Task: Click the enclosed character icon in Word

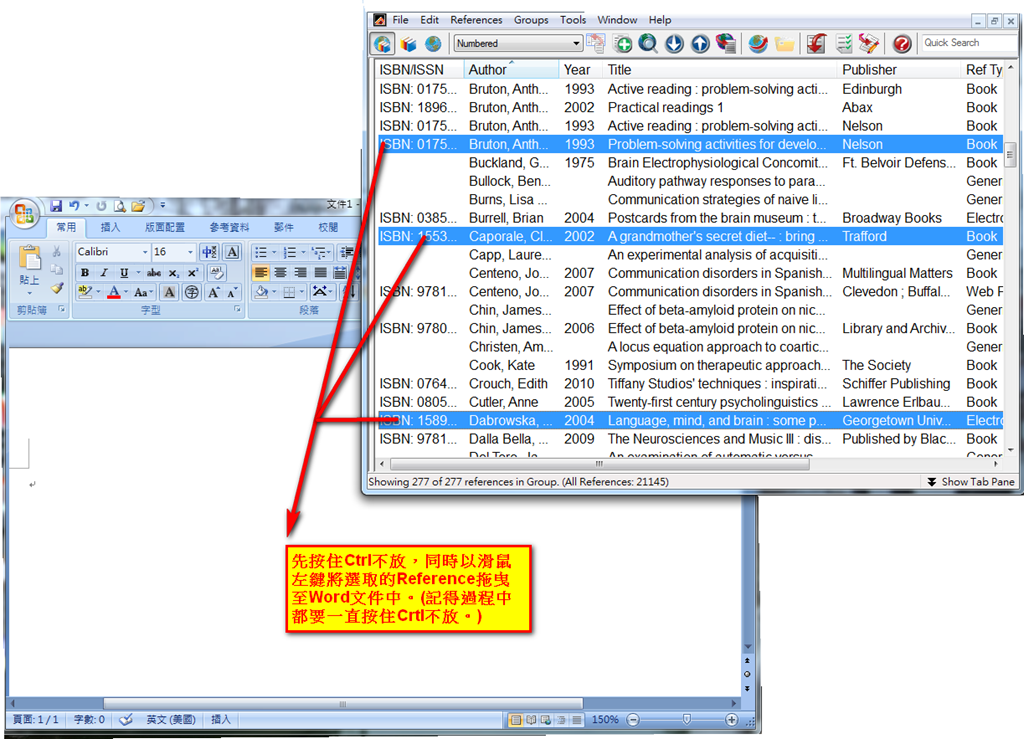Action: tap(191, 292)
